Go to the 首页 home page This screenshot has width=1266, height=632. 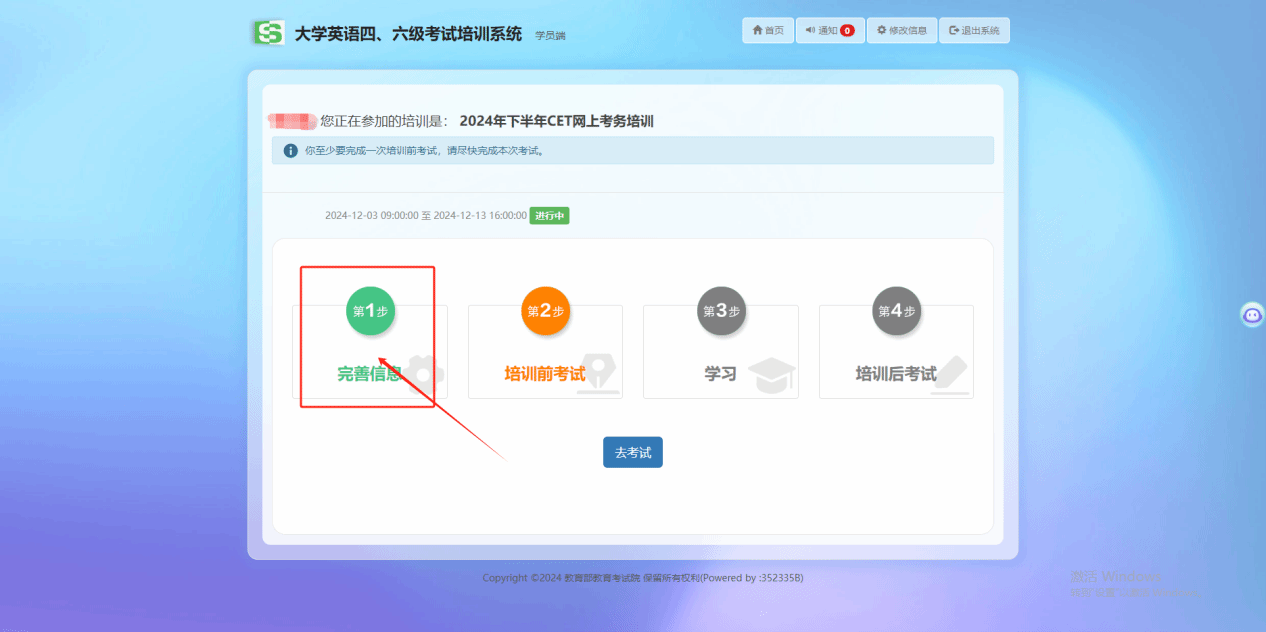tap(768, 31)
